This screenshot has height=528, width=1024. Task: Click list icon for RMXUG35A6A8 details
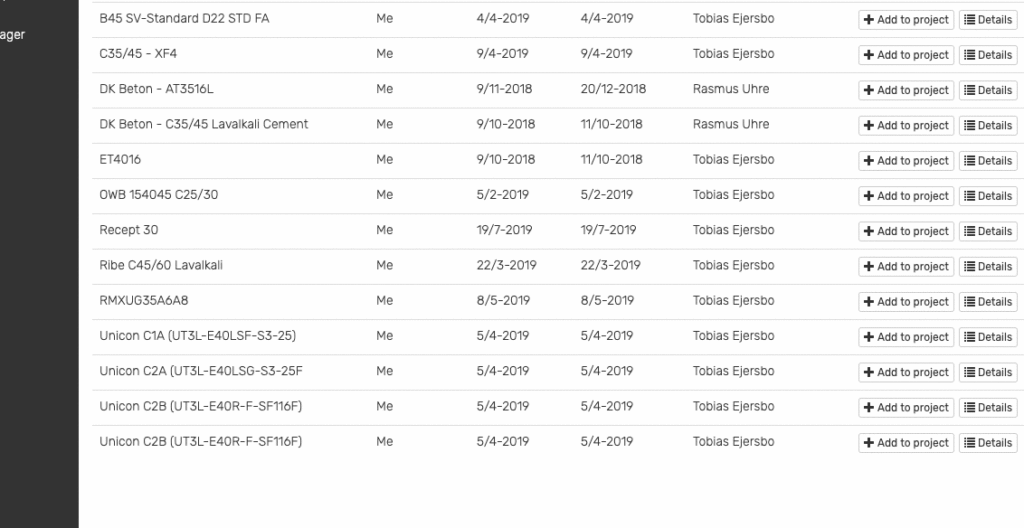(x=970, y=302)
